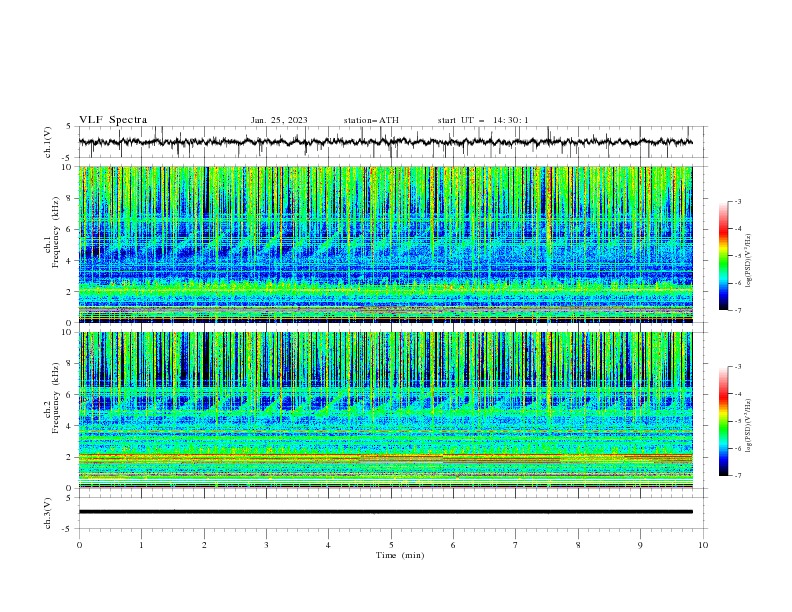Click the ch.2 color bar "log(PSD)(V²/Hz)" label
Image resolution: width=792 pixels, height=612 pixels.
[x=749, y=426]
